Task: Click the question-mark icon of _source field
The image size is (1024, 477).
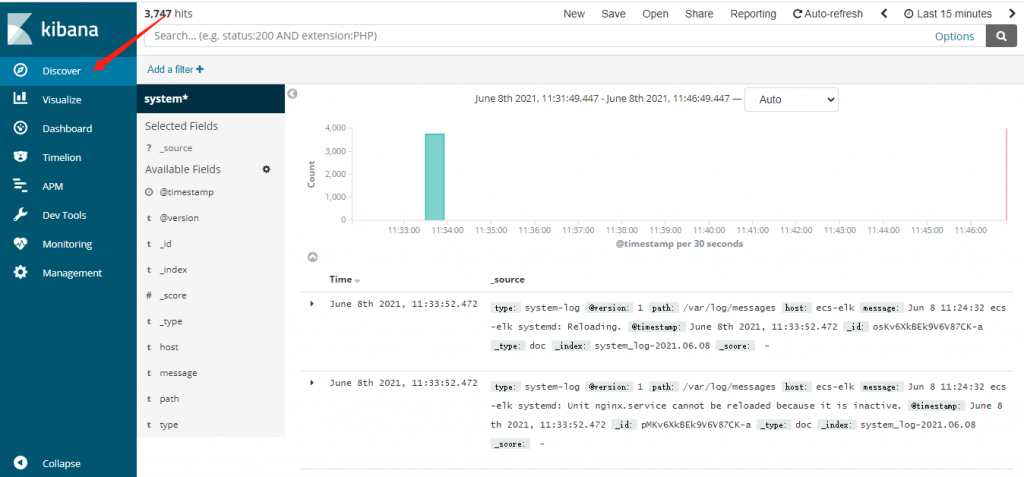Action: (149, 148)
